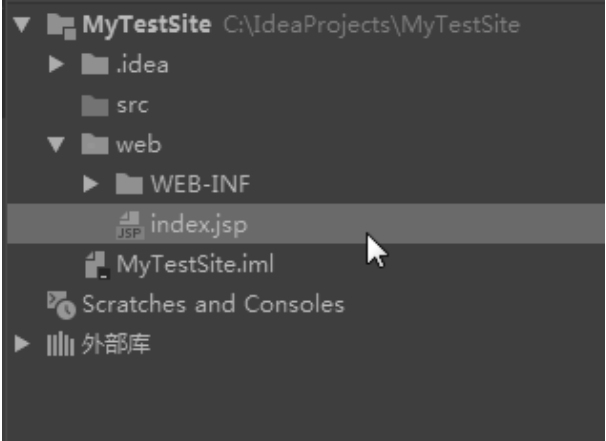The width and height of the screenshot is (606, 441).
Task: Click the .idea folder icon
Action: [94, 66]
